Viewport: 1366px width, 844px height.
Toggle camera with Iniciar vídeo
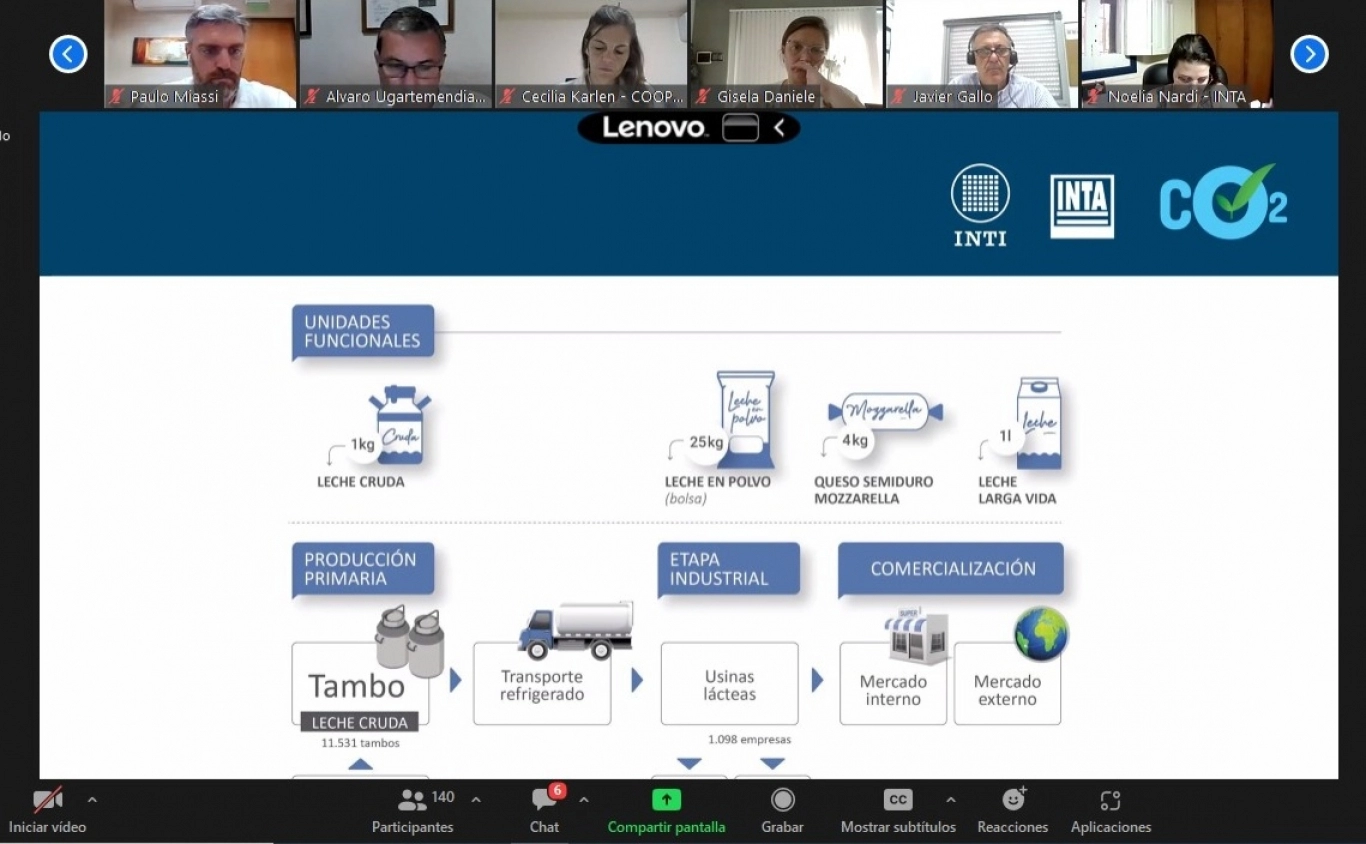pos(47,800)
